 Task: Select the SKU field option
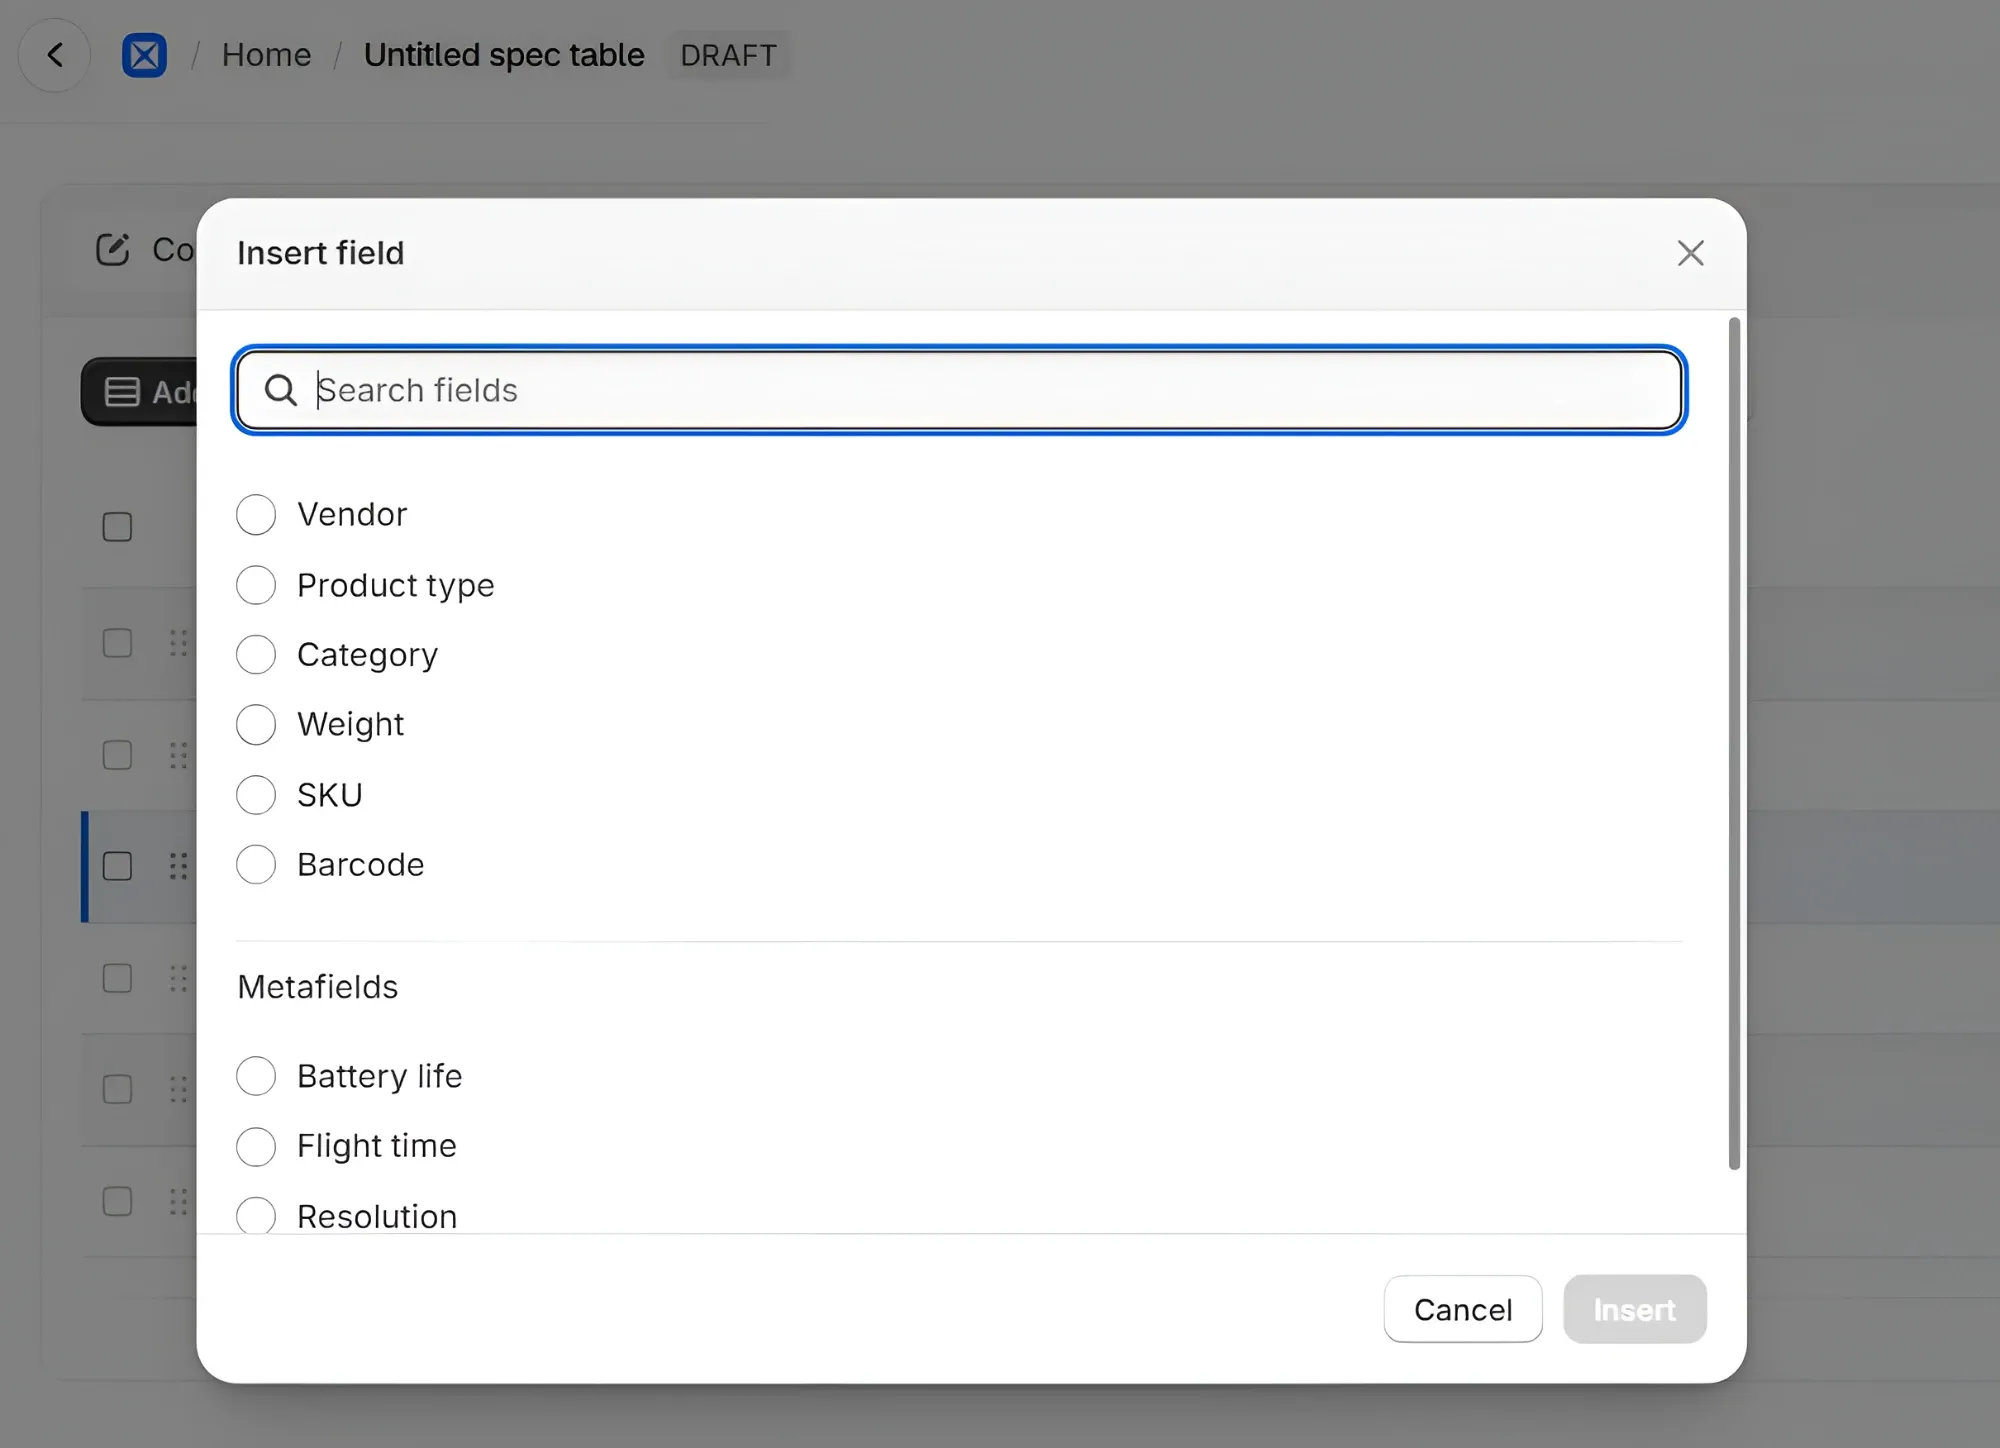(256, 795)
